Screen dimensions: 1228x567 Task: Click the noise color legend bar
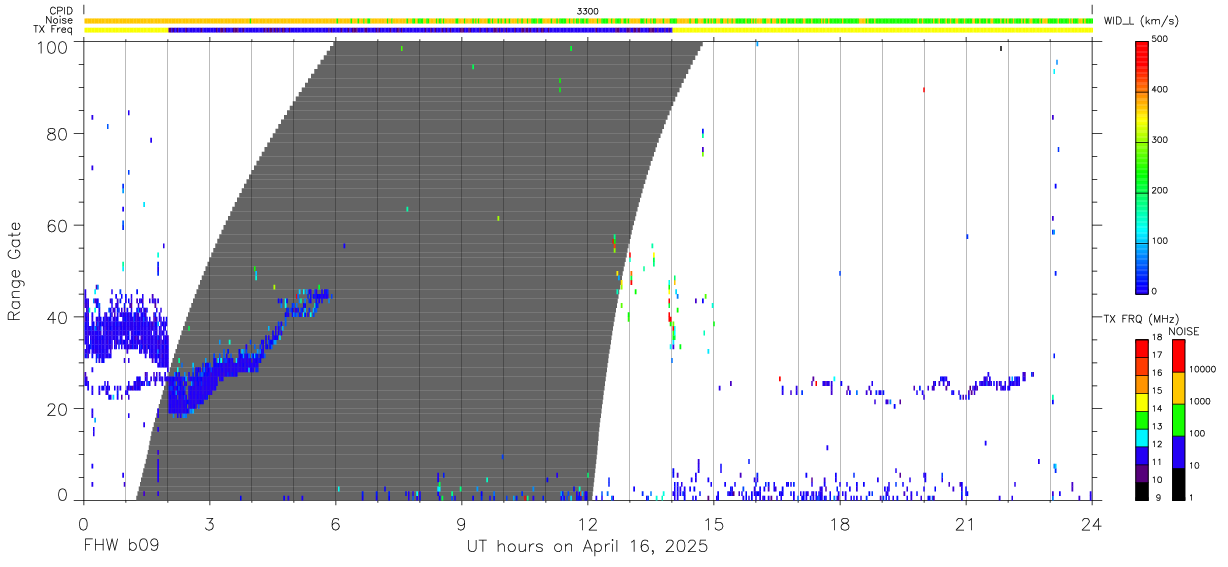click(x=1178, y=419)
